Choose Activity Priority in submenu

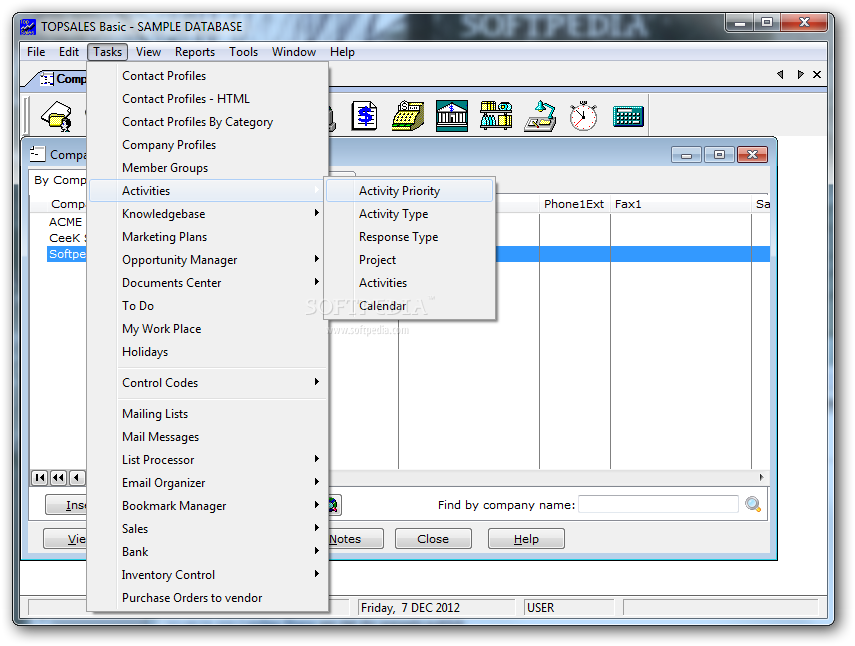point(410,191)
